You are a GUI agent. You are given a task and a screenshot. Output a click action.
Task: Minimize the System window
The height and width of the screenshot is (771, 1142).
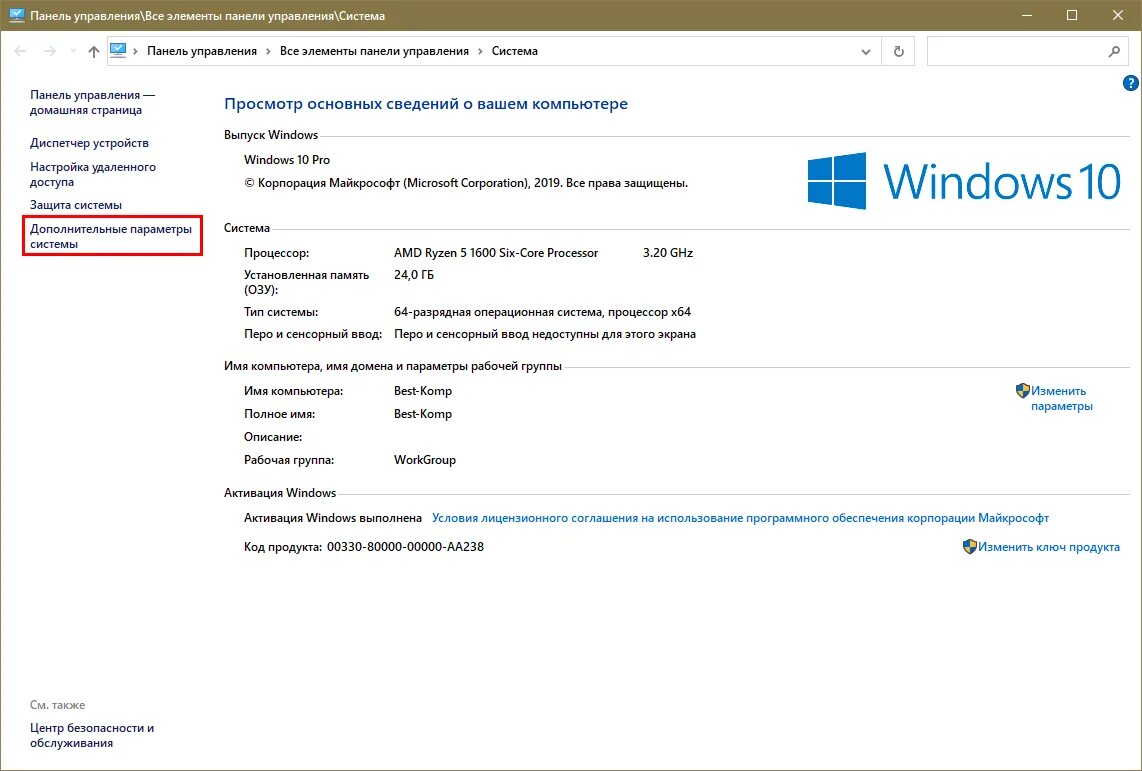(x=1027, y=15)
